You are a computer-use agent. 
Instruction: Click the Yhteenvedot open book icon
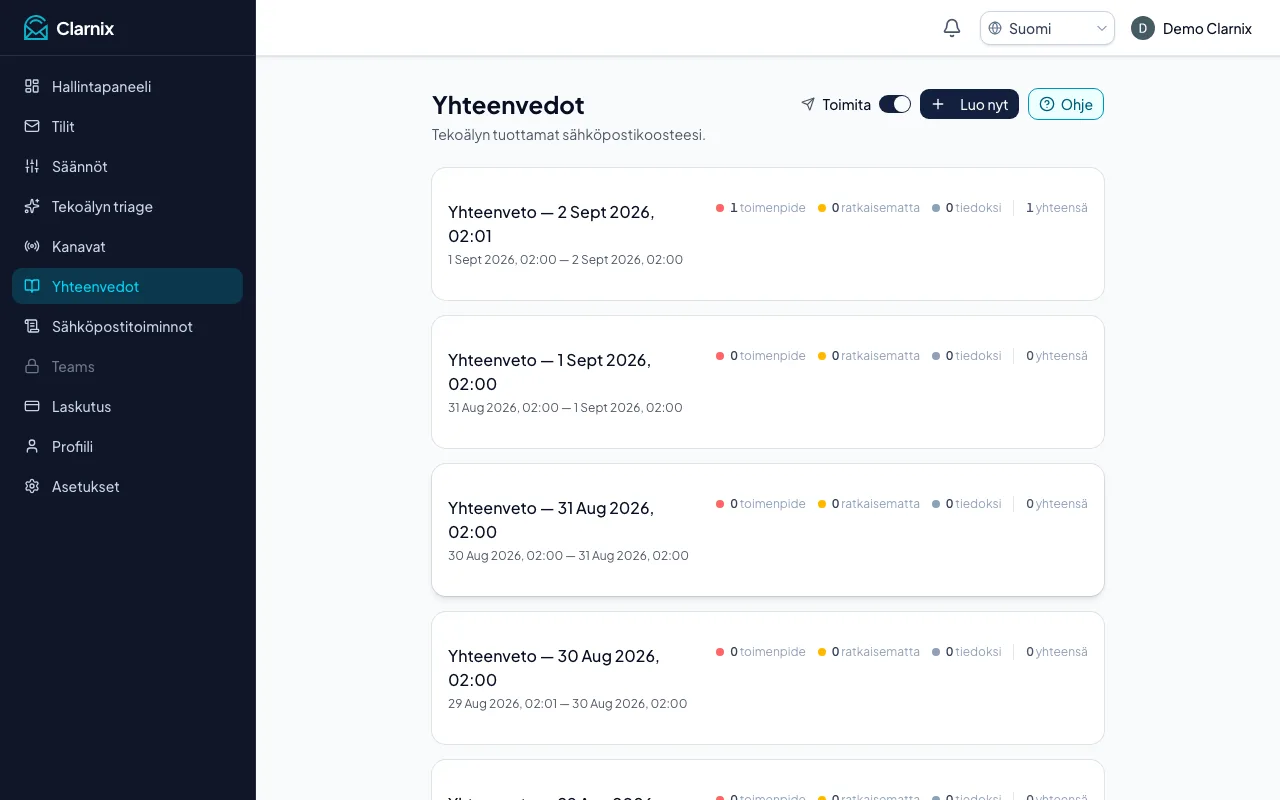pyautogui.click(x=32, y=286)
